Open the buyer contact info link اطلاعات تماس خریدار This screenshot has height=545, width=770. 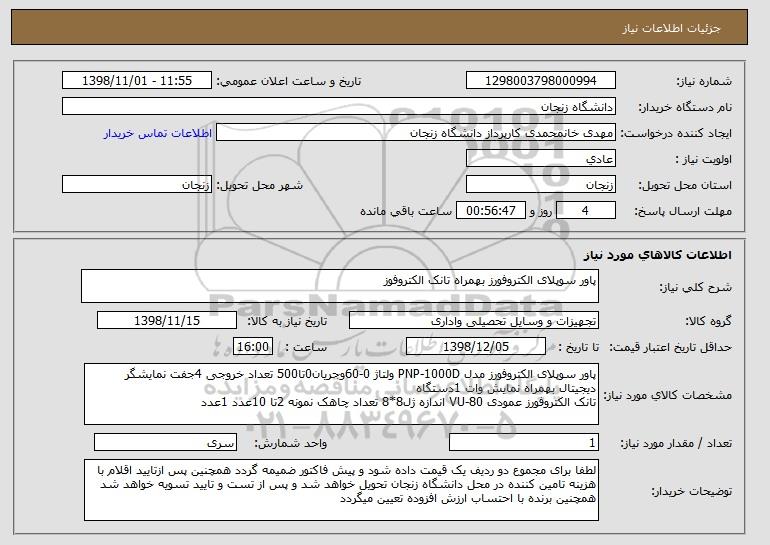[158, 134]
